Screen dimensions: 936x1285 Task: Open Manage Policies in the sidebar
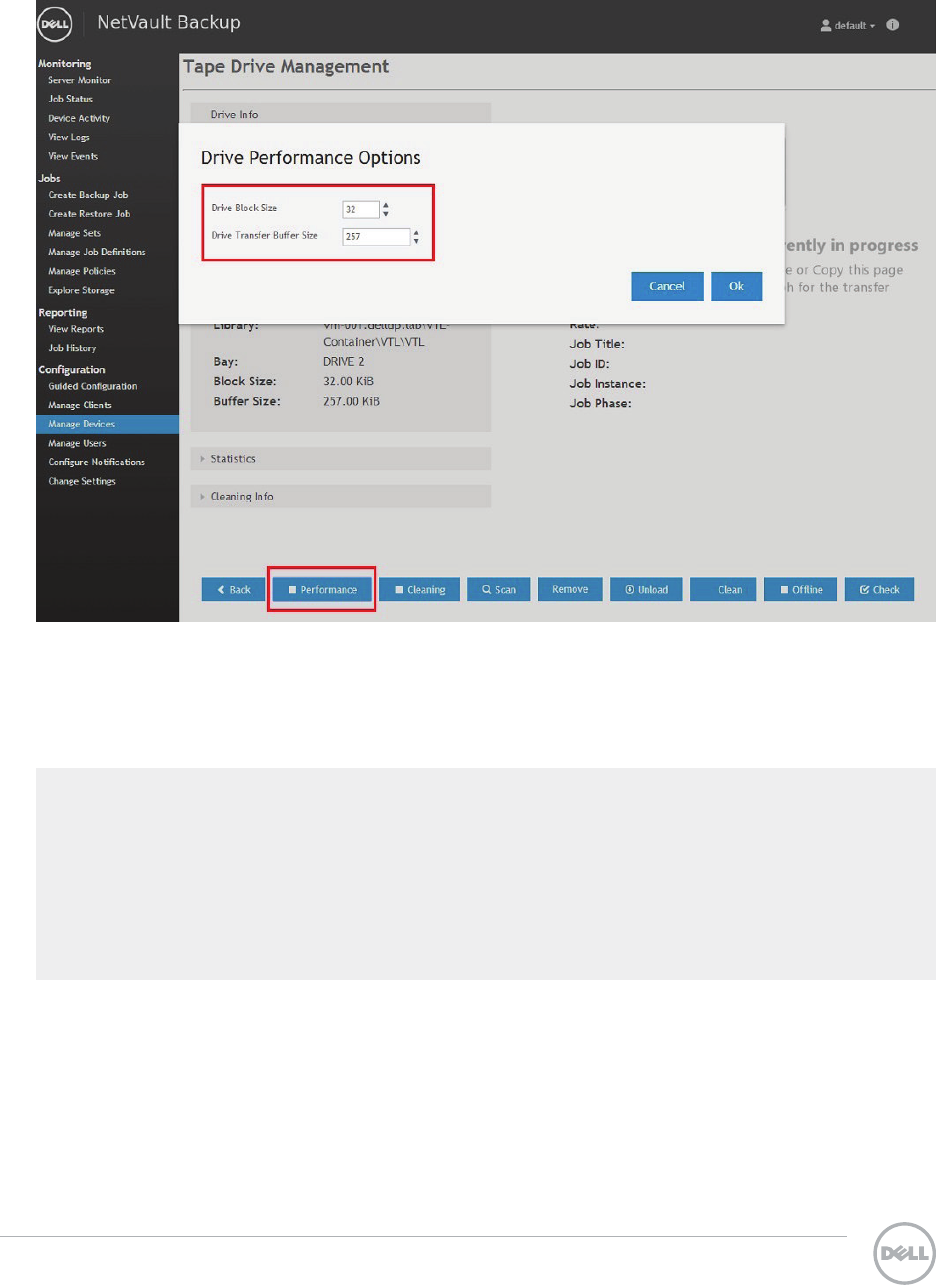pos(82,271)
